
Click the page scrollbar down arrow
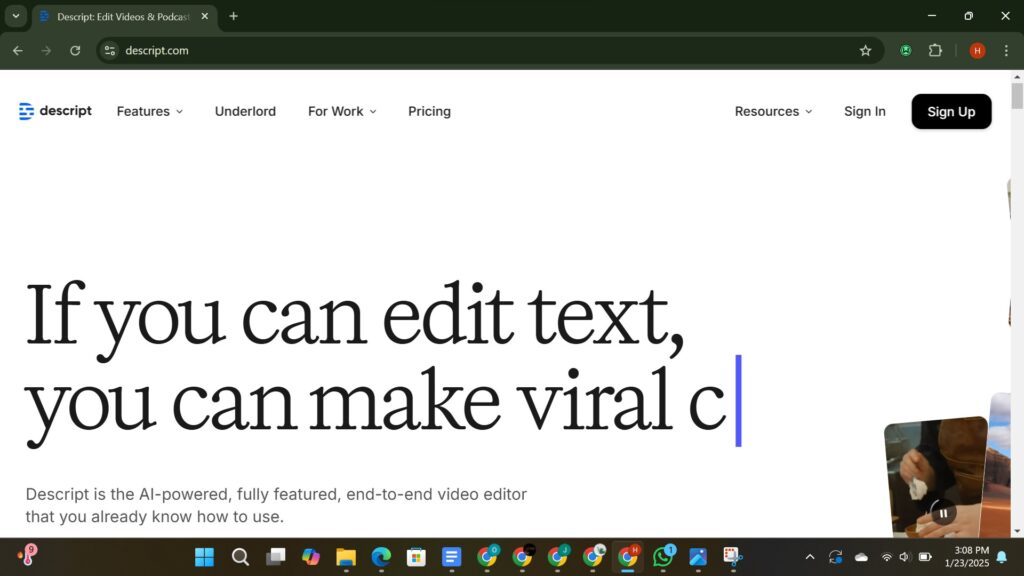pyautogui.click(x=1017, y=531)
